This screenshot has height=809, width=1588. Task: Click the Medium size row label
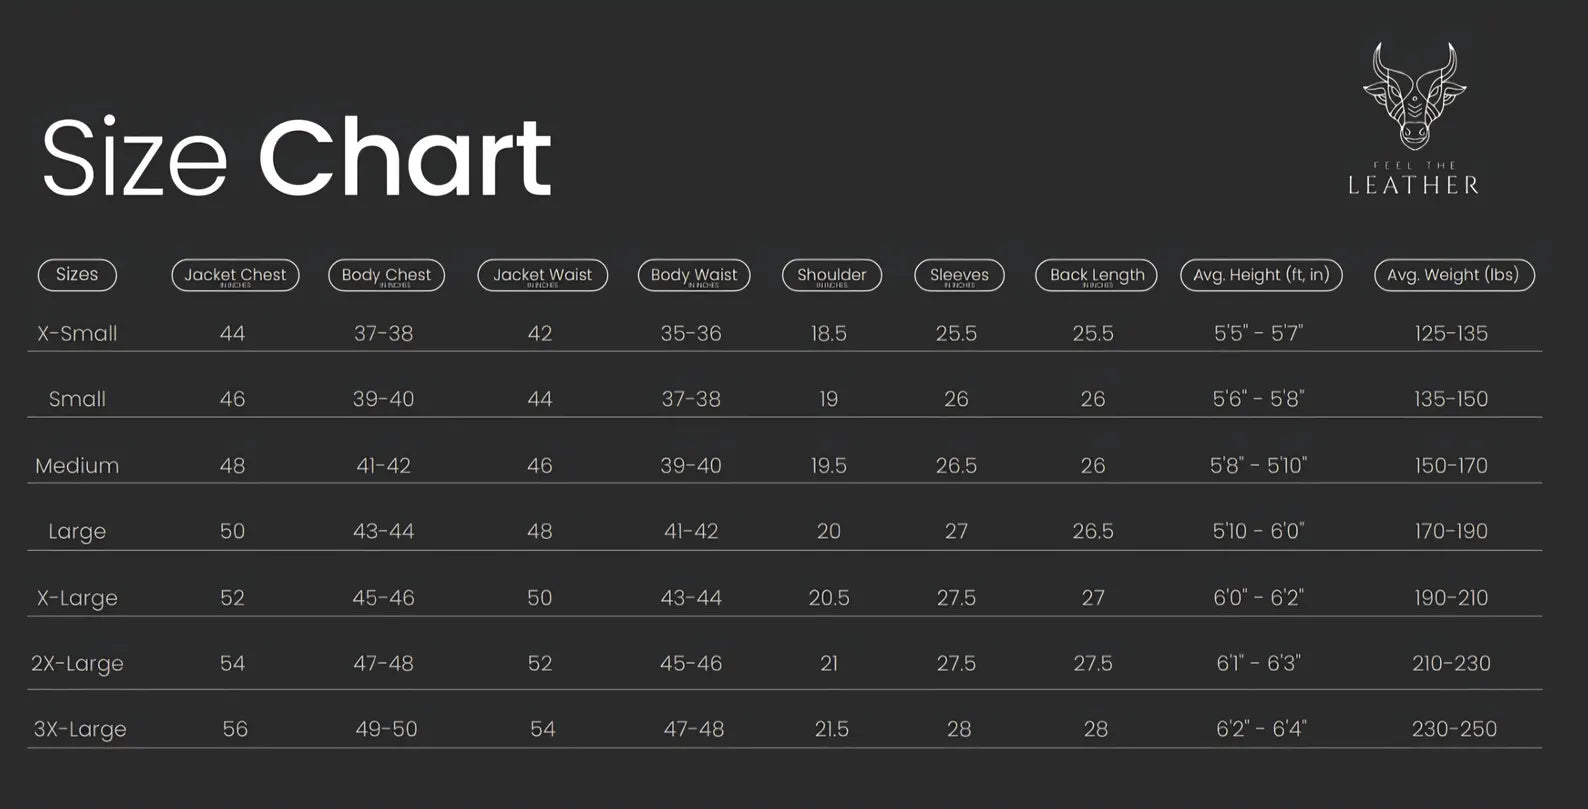(x=77, y=465)
